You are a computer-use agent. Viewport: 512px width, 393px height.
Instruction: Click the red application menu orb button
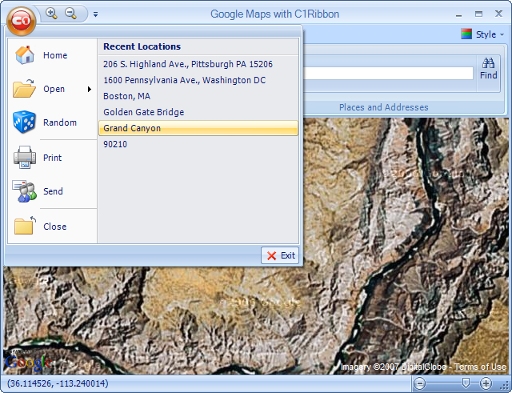21,21
